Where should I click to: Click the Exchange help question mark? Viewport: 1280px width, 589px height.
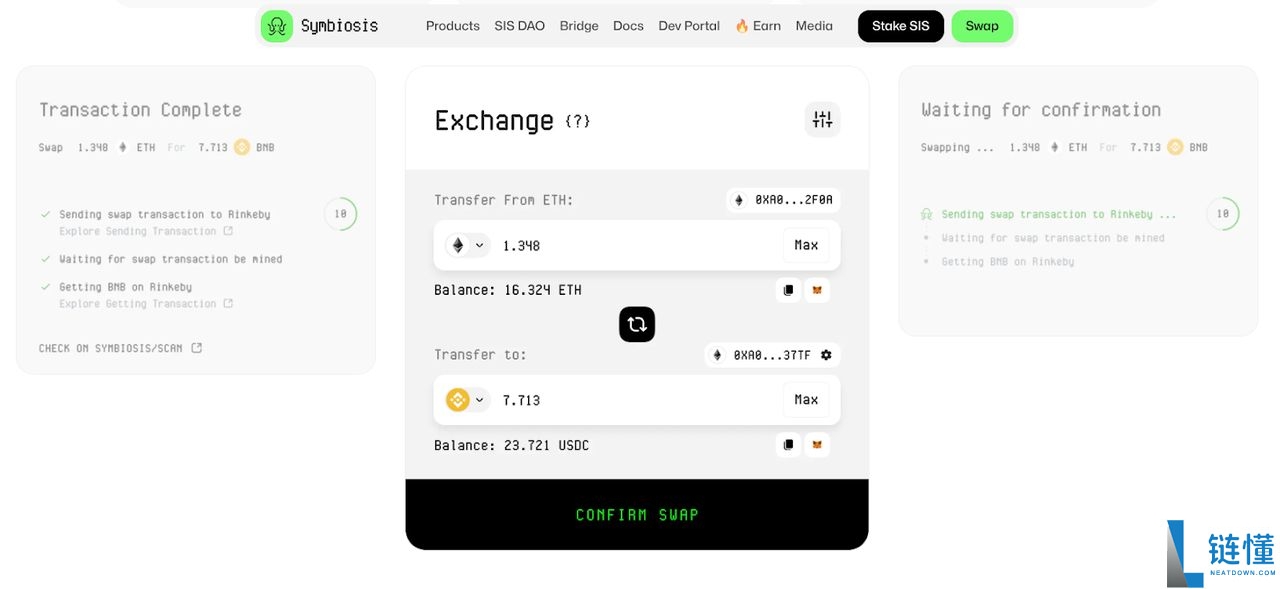578,121
